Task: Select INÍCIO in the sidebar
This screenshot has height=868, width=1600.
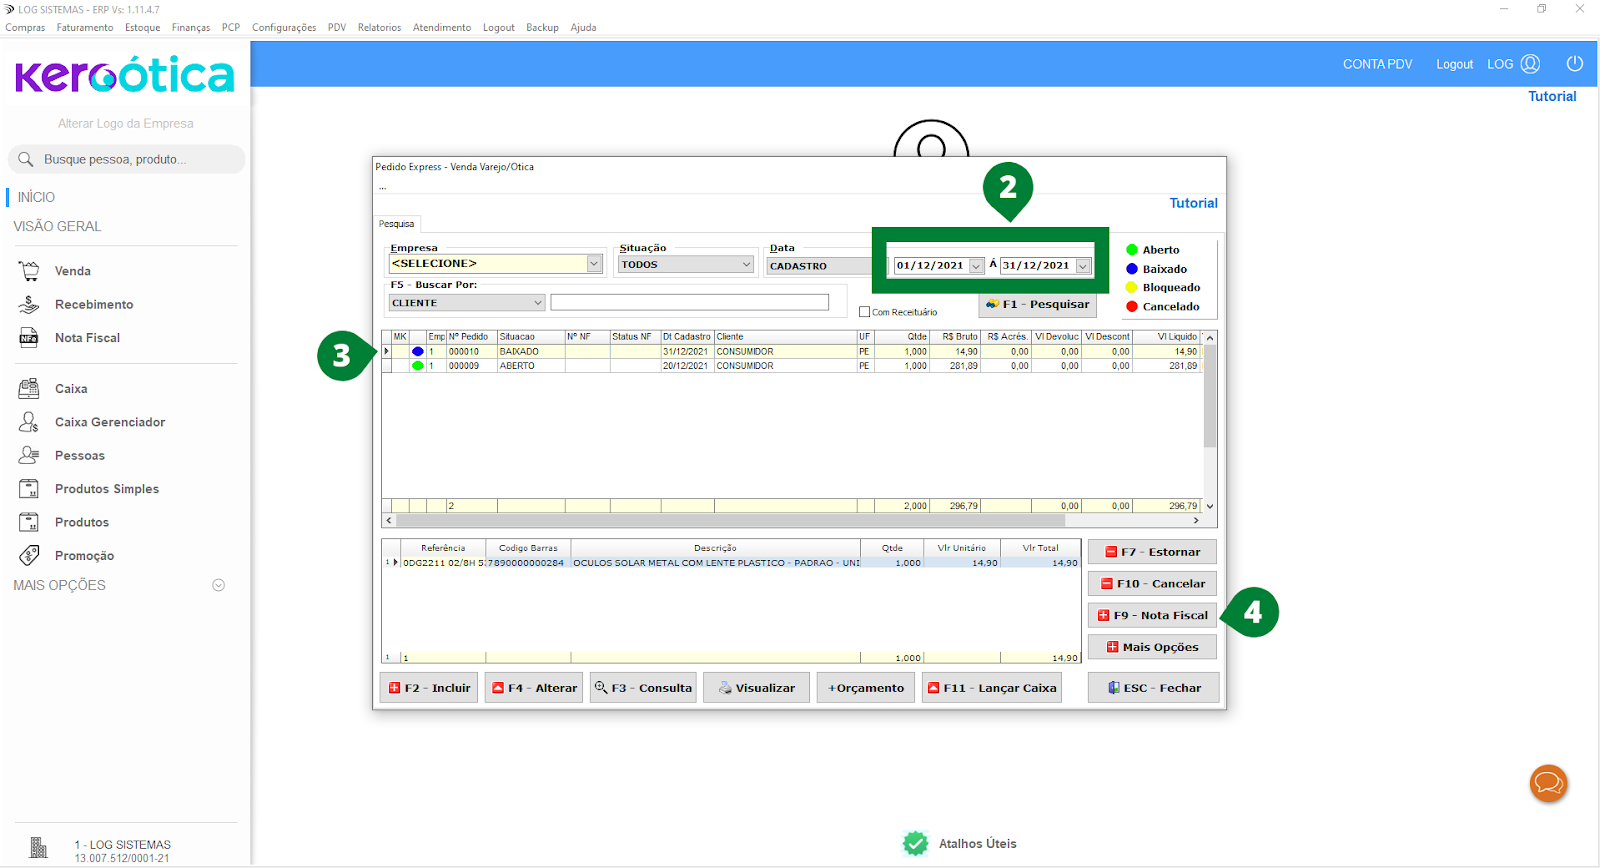Action: pos(36,197)
